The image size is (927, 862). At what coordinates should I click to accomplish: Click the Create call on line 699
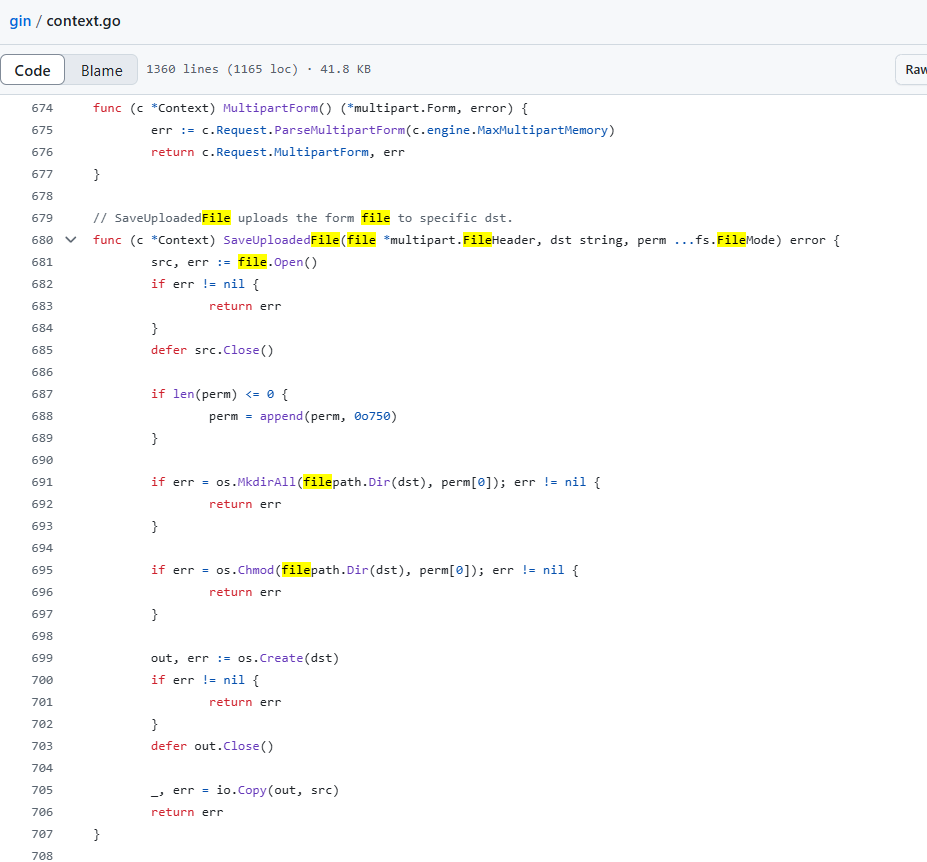coord(281,658)
